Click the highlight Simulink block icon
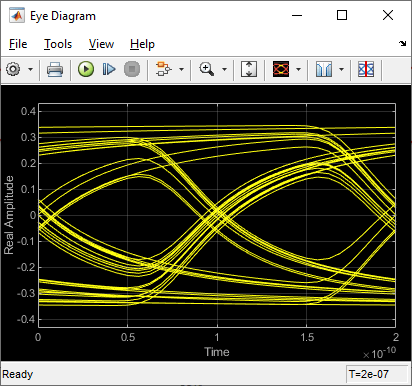Image resolution: width=412 pixels, height=386 pixels. point(163,69)
